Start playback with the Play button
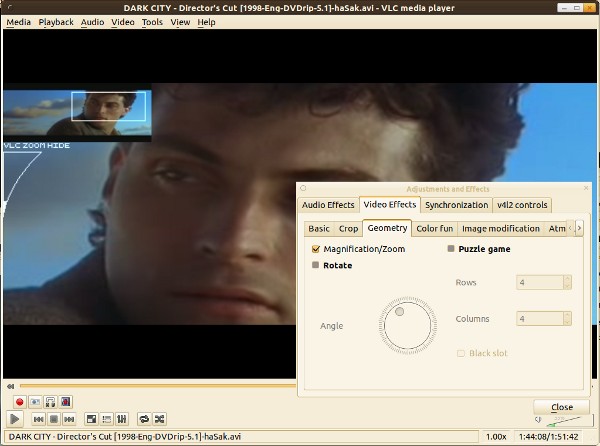 tap(15, 419)
